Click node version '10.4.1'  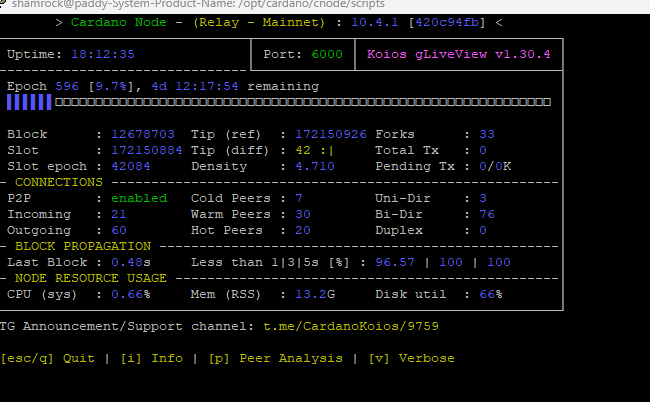click(x=375, y=22)
